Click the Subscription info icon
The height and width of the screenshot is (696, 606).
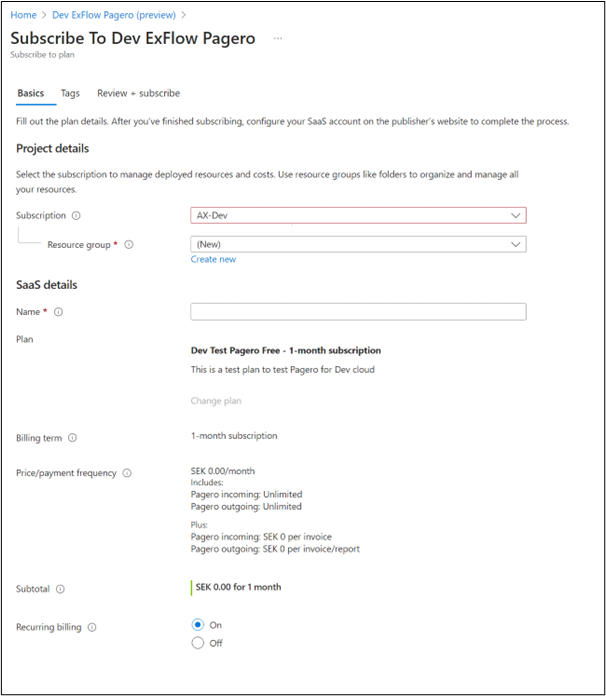(x=76, y=216)
